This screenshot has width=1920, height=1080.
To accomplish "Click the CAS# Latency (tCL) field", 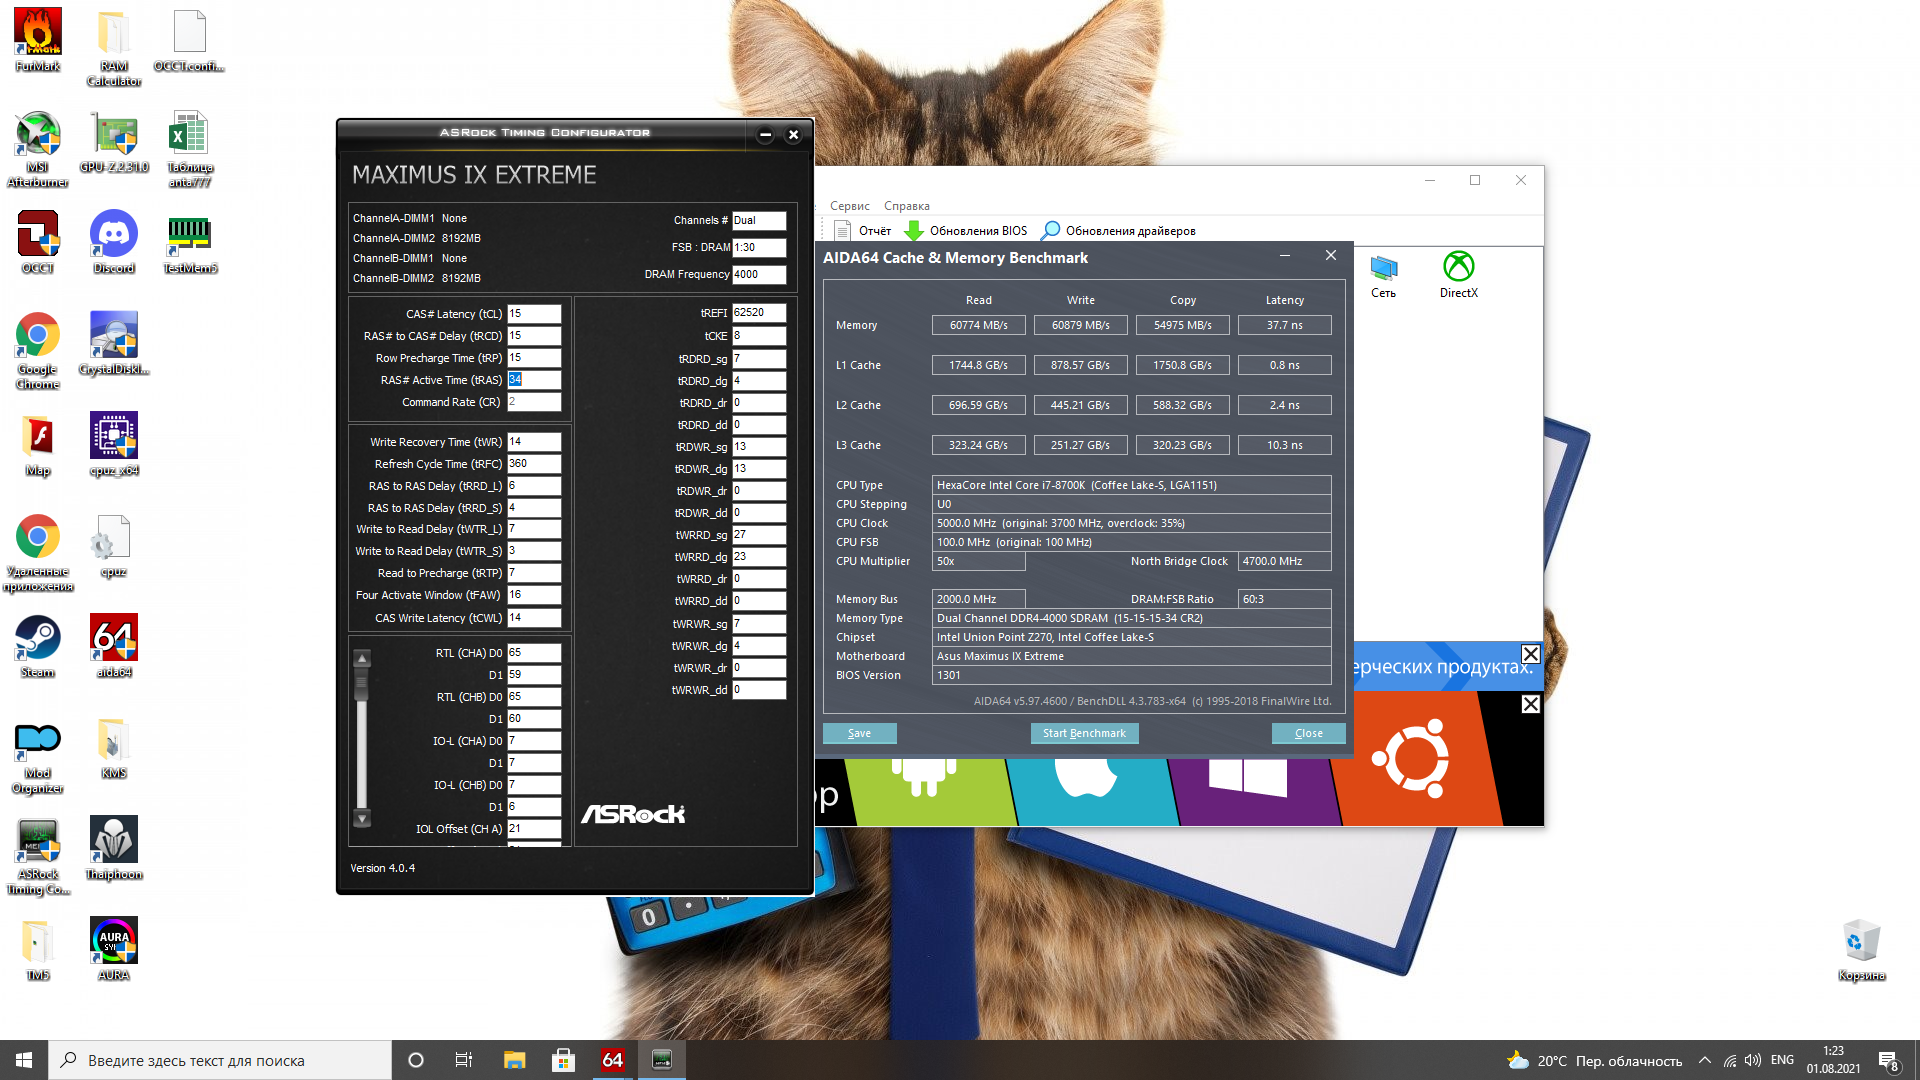I will (x=533, y=314).
